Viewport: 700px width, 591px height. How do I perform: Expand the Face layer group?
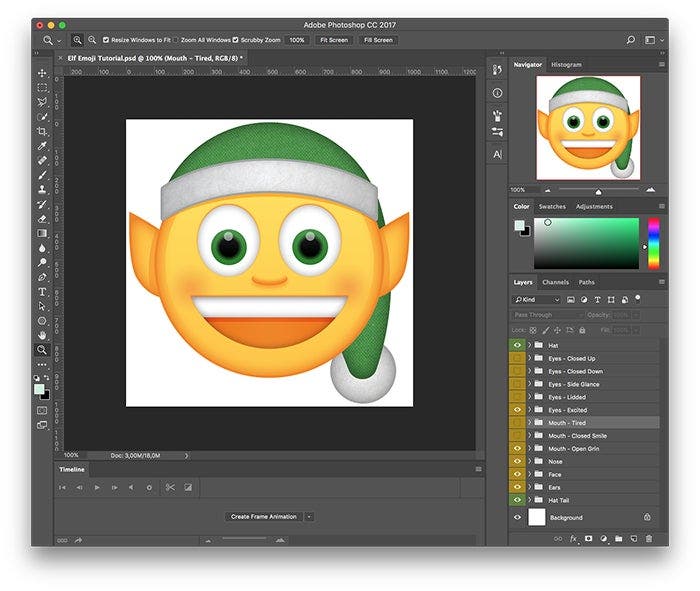[x=529, y=474]
